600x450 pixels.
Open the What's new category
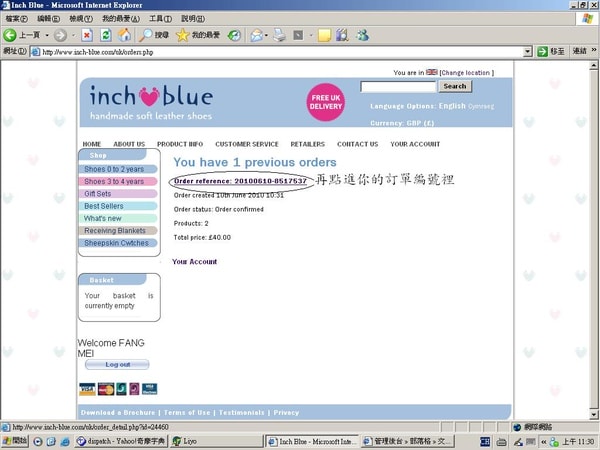[118, 218]
